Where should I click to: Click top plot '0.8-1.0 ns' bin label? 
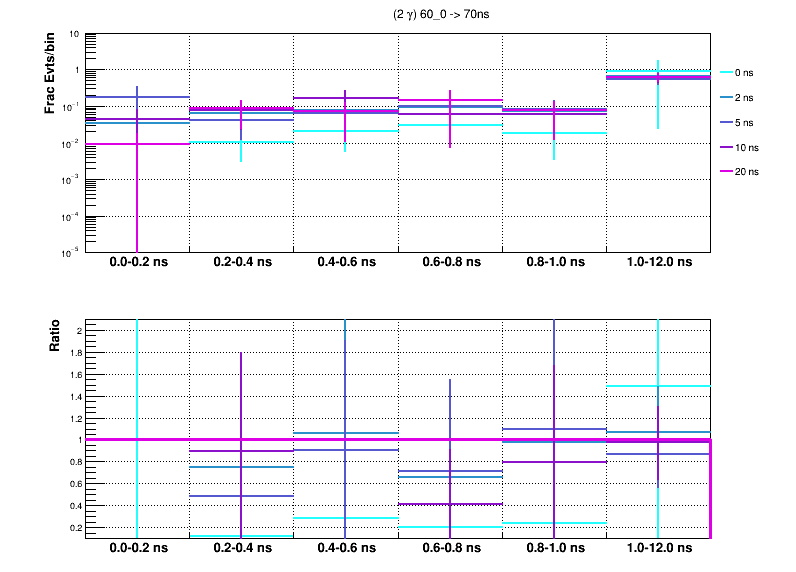[553, 263]
